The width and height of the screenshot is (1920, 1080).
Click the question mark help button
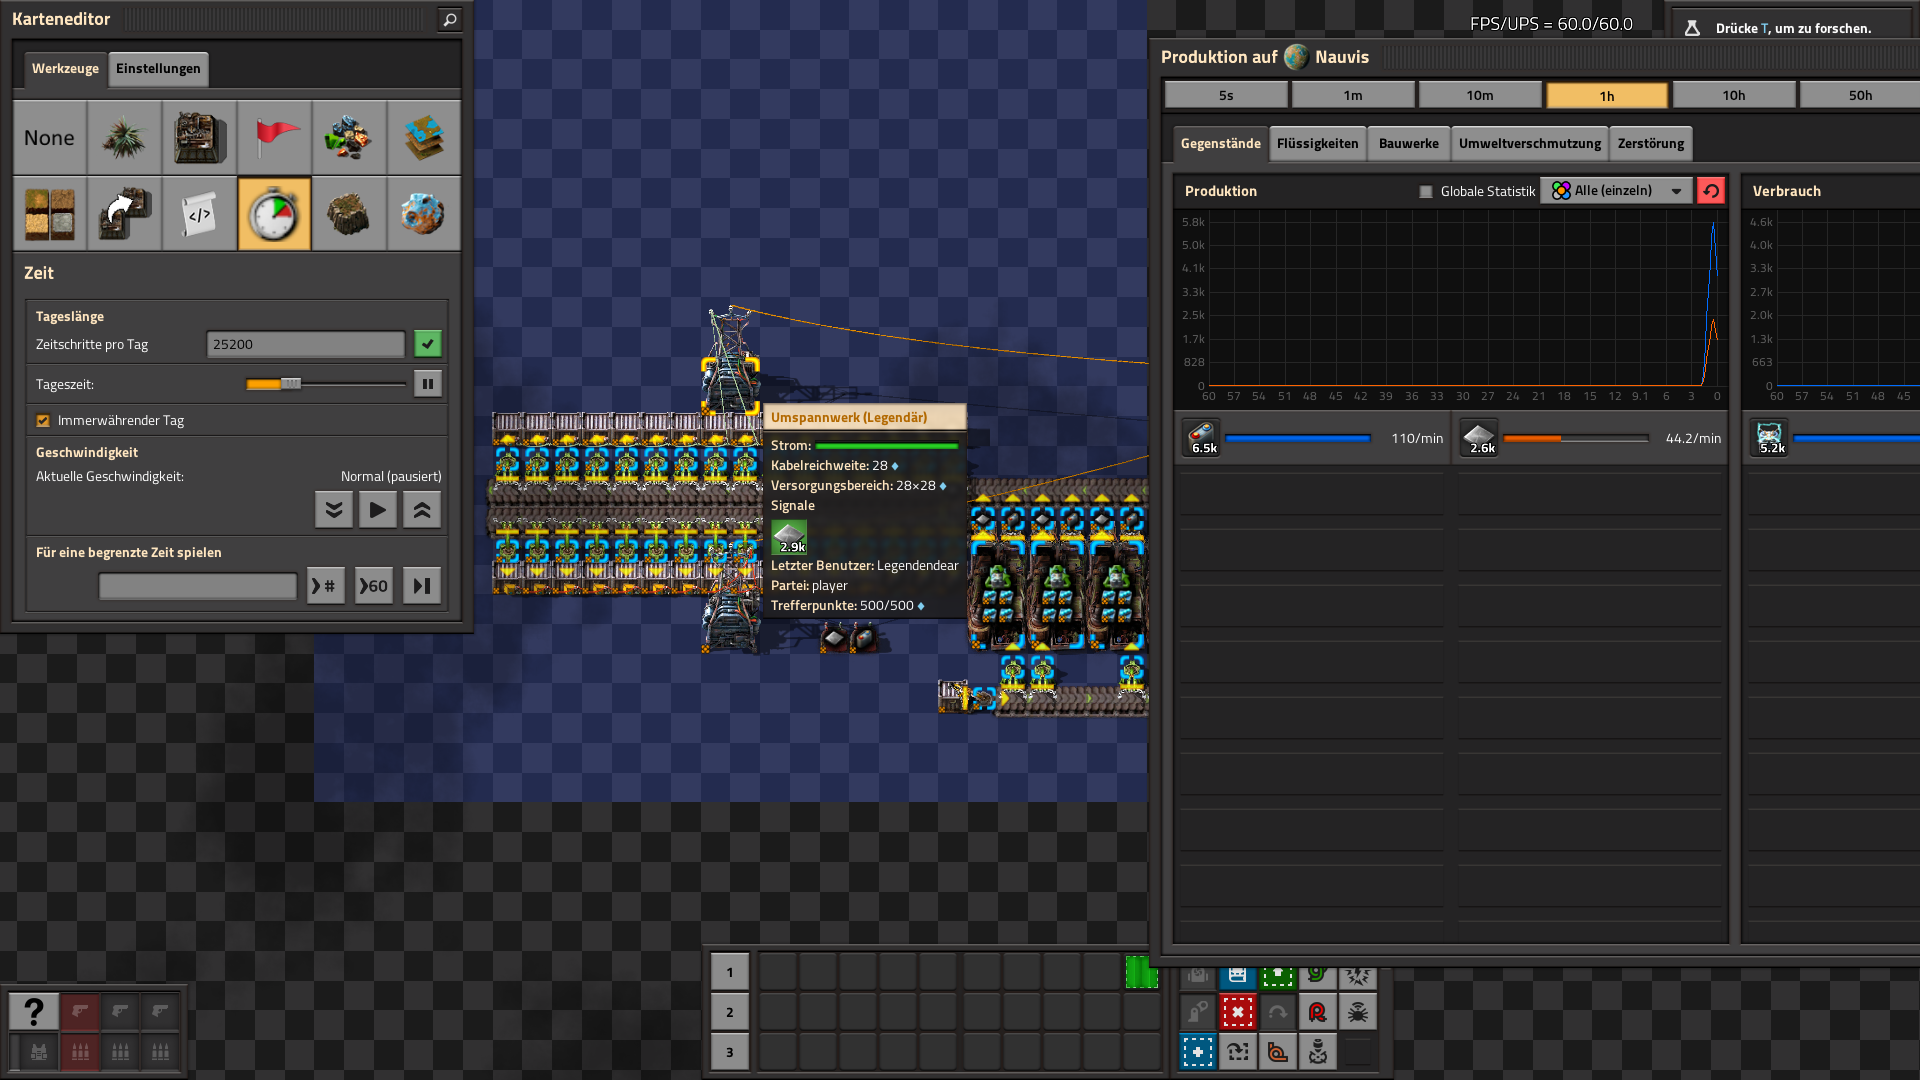pos(34,1012)
